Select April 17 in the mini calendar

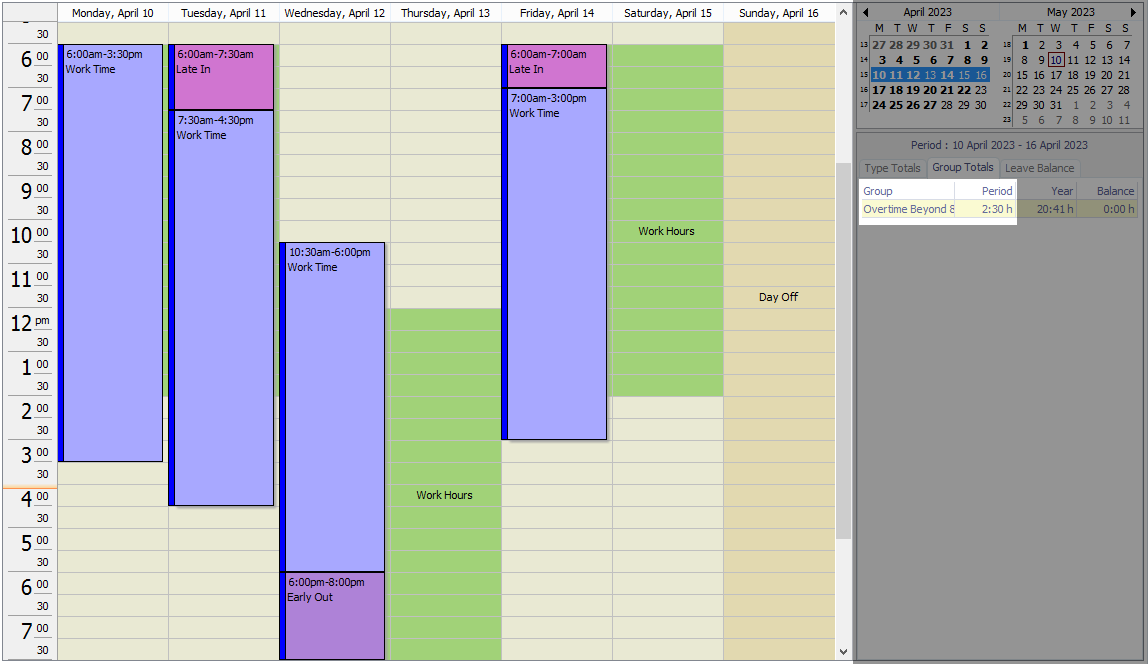(881, 90)
